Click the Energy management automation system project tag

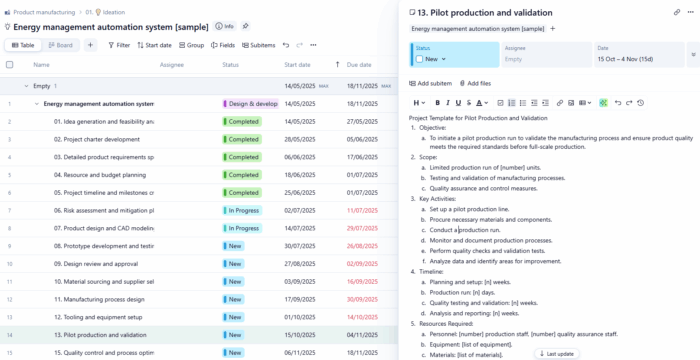coord(478,29)
